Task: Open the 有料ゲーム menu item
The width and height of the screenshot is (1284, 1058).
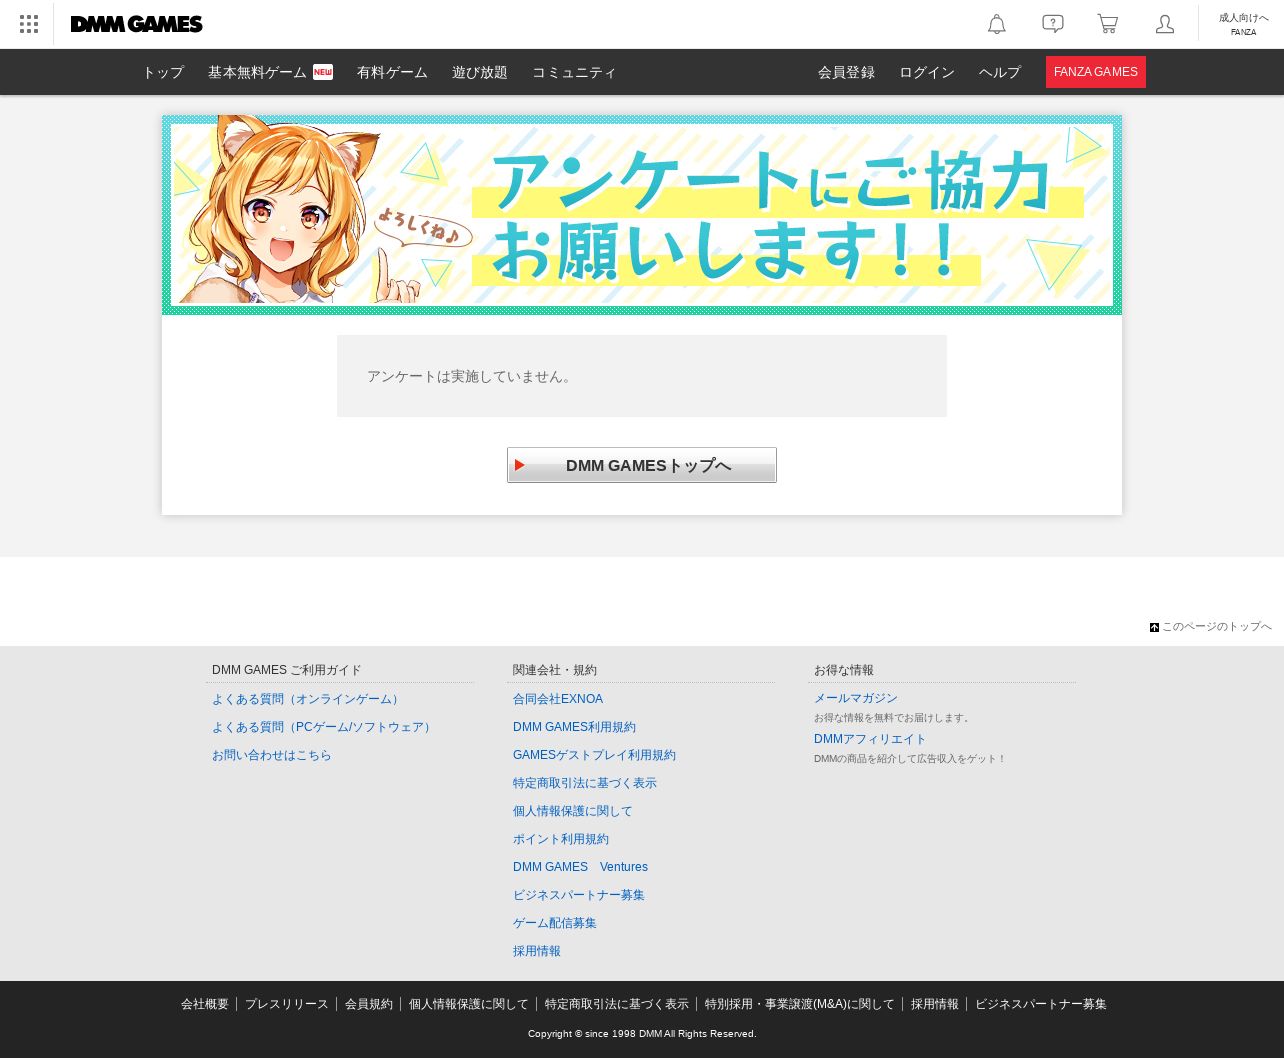Action: 392,72
